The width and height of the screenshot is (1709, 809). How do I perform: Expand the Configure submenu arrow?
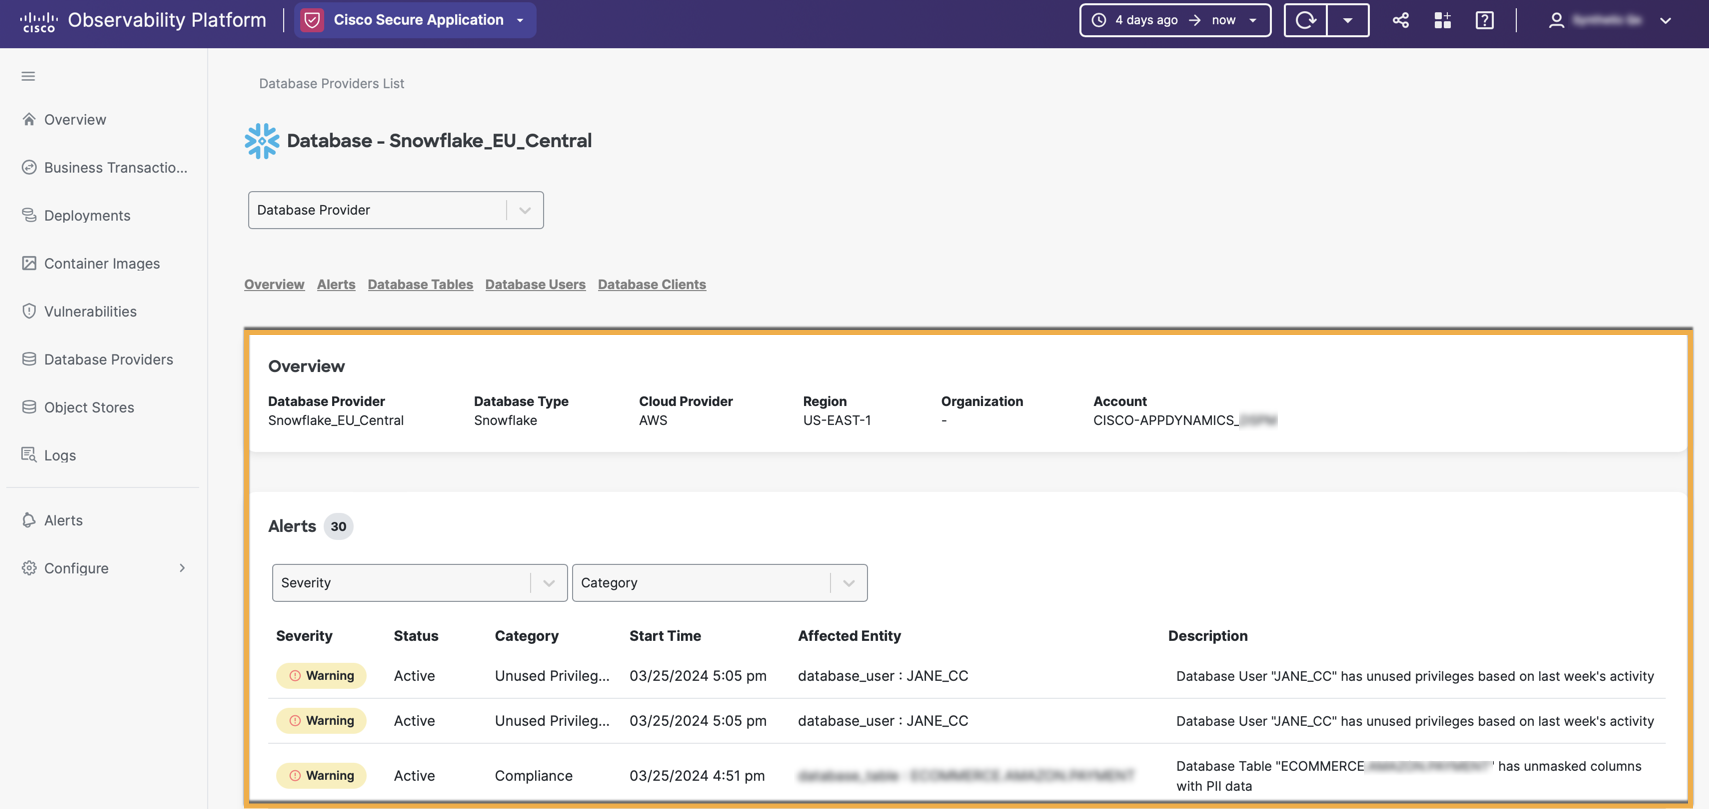[182, 568]
